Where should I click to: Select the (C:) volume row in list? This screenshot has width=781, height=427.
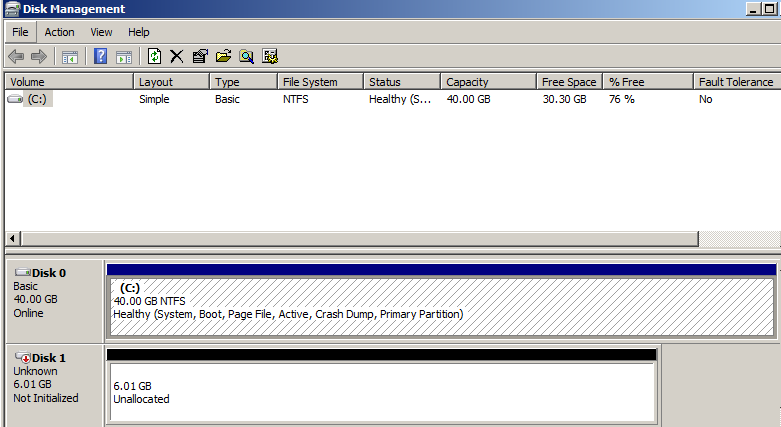point(37,100)
